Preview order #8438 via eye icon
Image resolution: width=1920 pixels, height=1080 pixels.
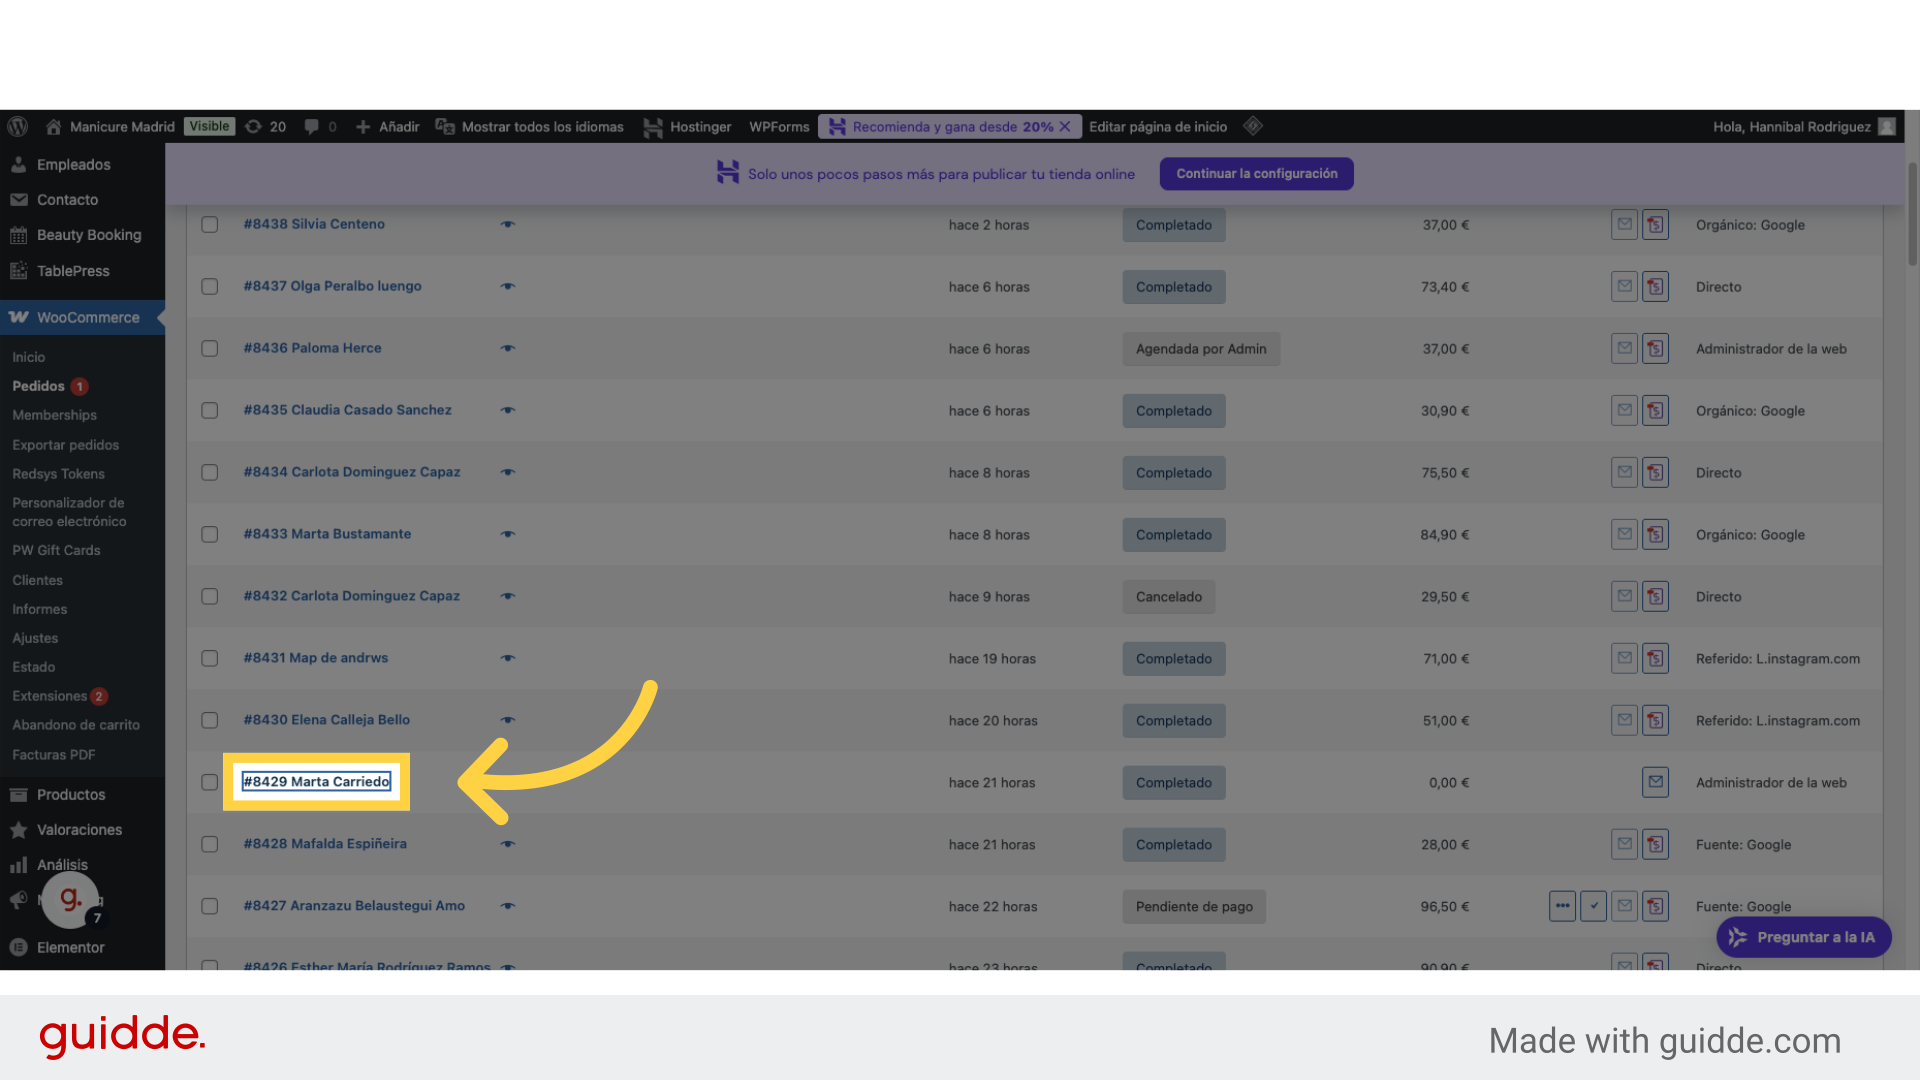tap(508, 225)
